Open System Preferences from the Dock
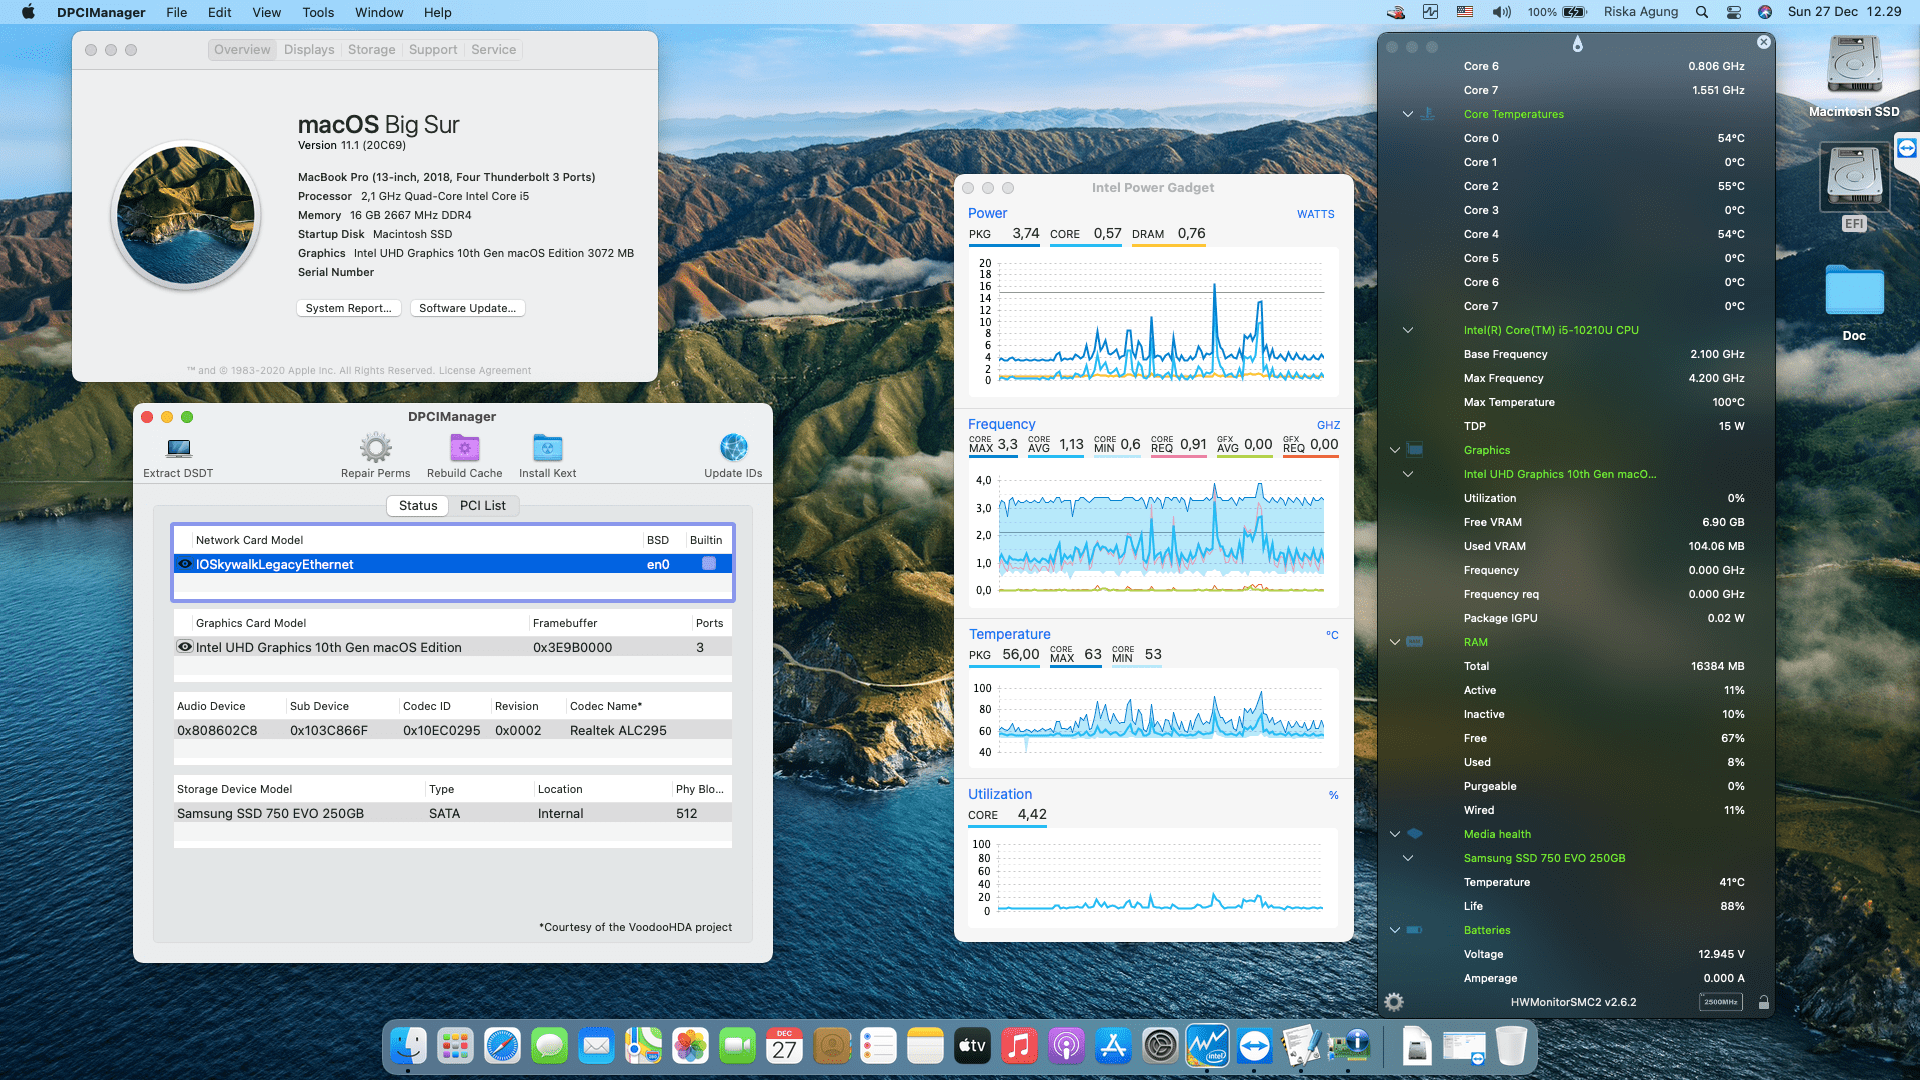 [x=1160, y=1046]
